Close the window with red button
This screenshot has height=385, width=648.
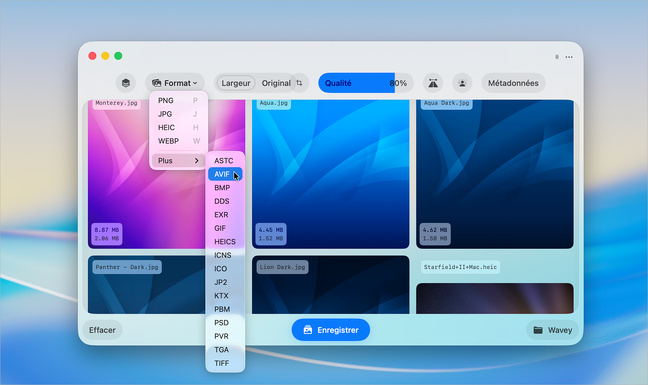pyautogui.click(x=93, y=56)
